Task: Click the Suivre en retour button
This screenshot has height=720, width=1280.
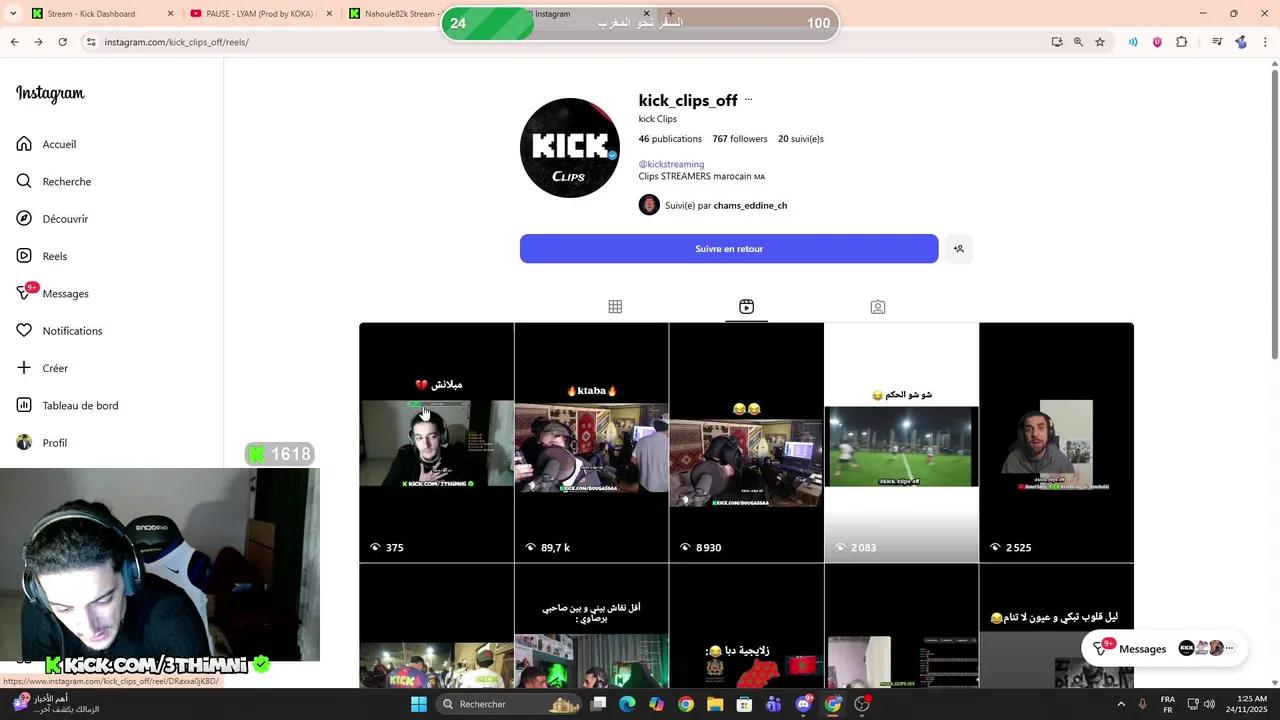Action: pos(729,248)
